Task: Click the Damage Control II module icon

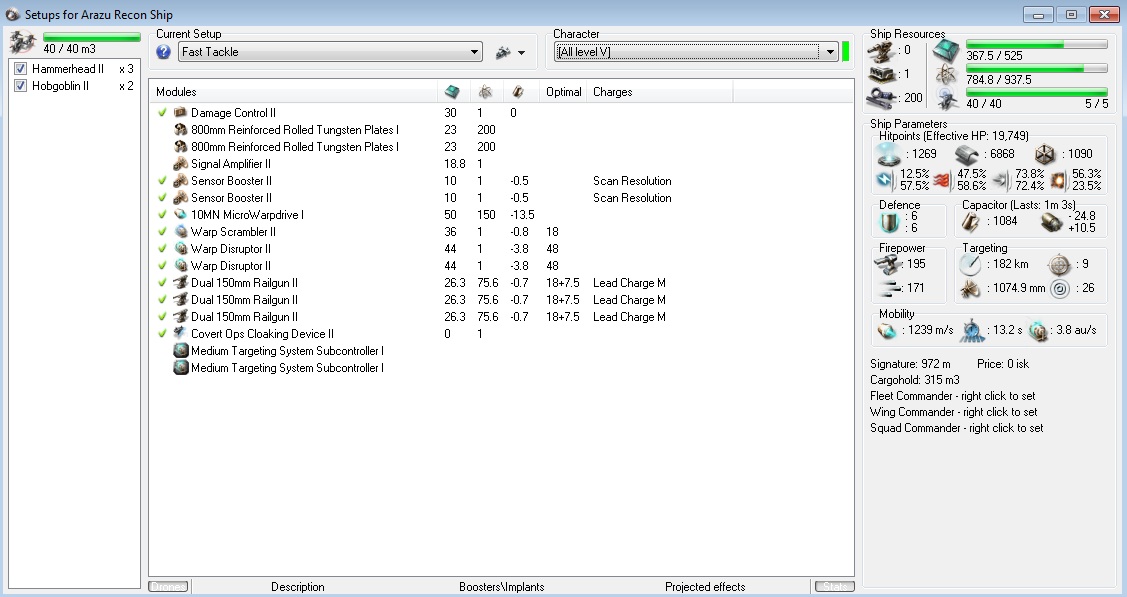Action: pyautogui.click(x=180, y=113)
